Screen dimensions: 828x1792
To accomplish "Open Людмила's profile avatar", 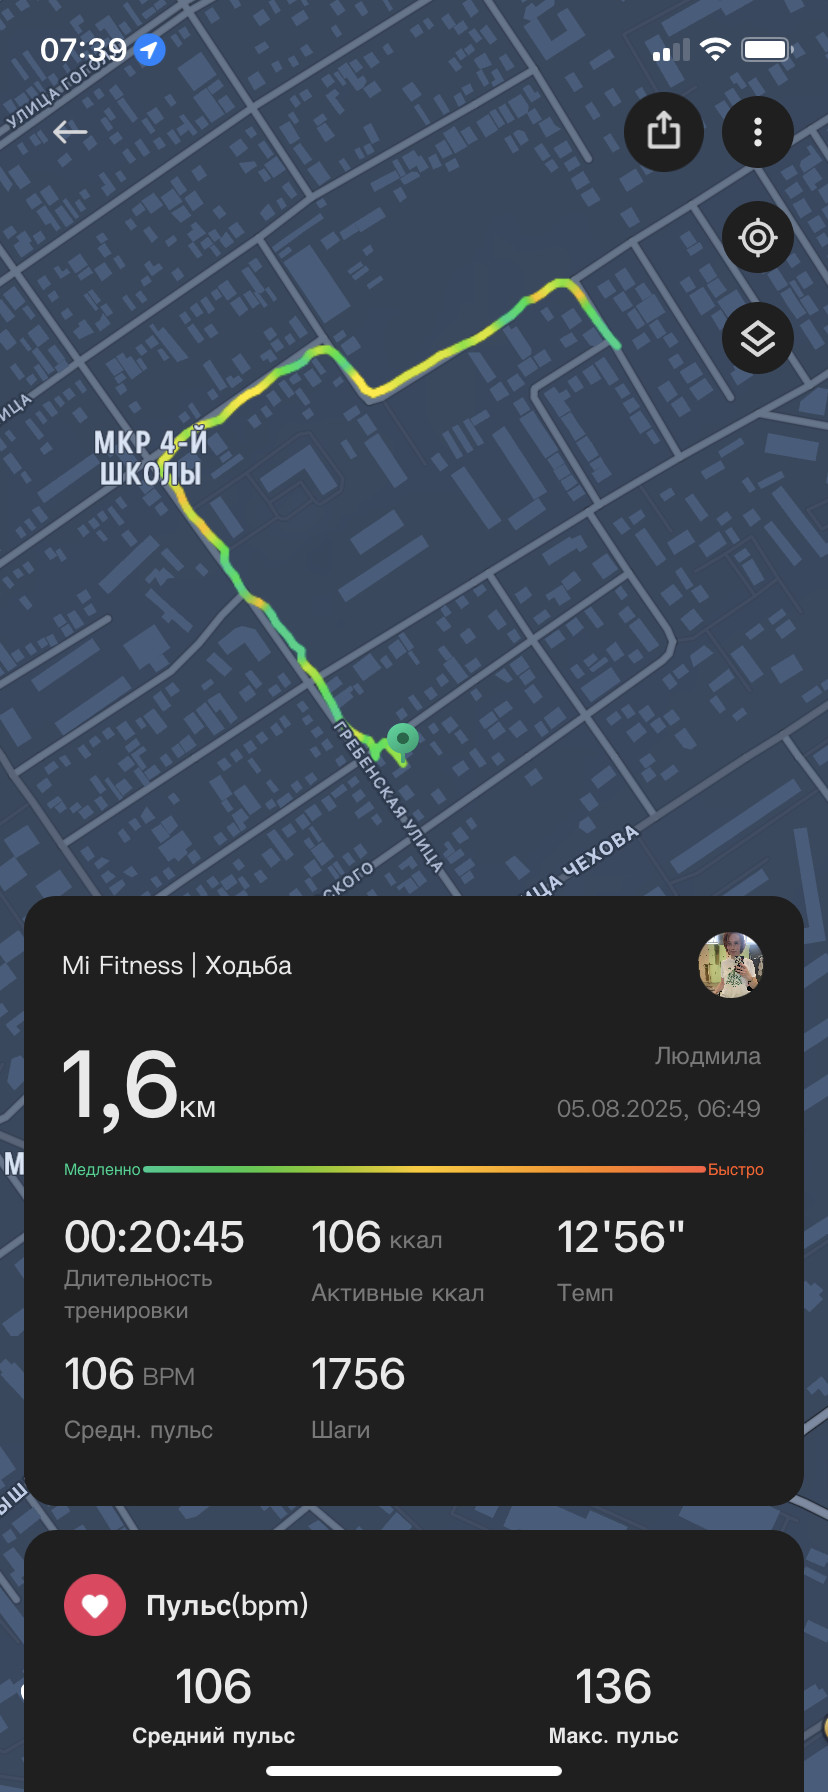I will click(x=731, y=965).
